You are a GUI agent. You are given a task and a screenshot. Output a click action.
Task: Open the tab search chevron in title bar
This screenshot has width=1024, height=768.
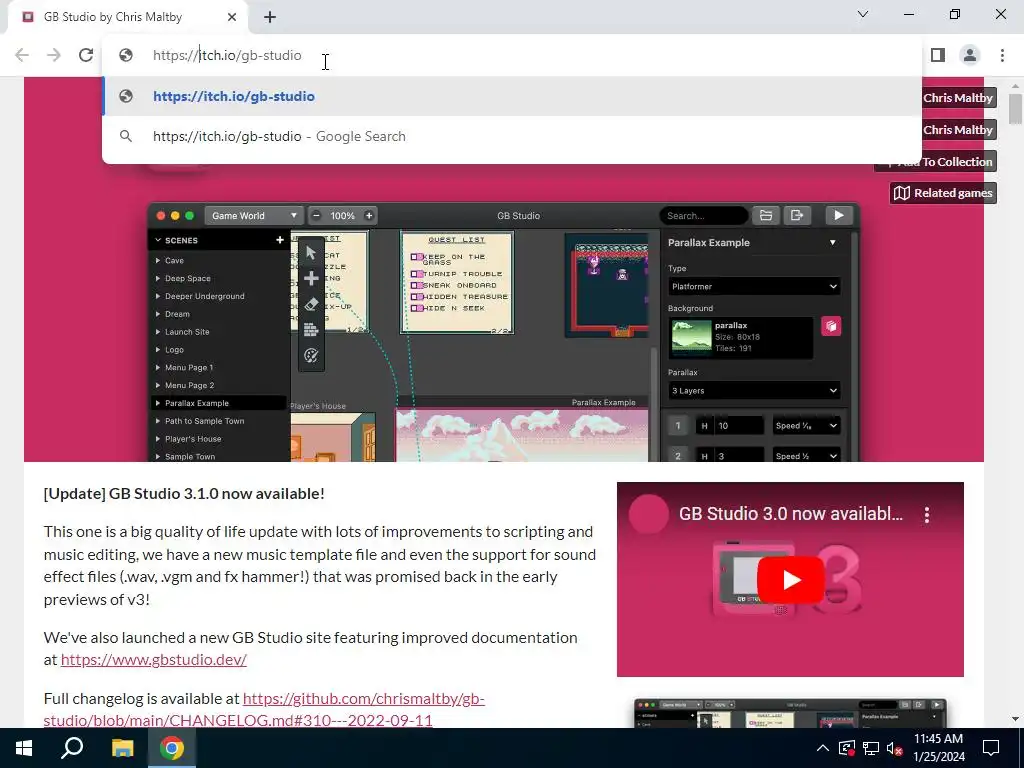coord(863,14)
